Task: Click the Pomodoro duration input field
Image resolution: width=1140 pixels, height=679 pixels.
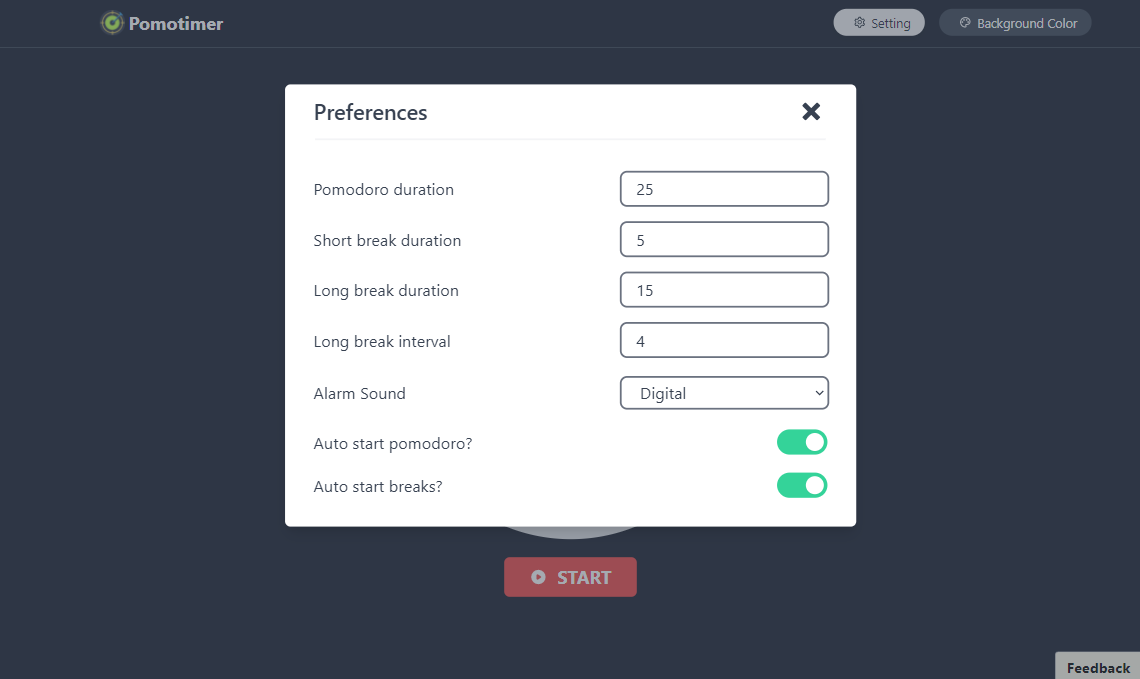Action: 724,189
